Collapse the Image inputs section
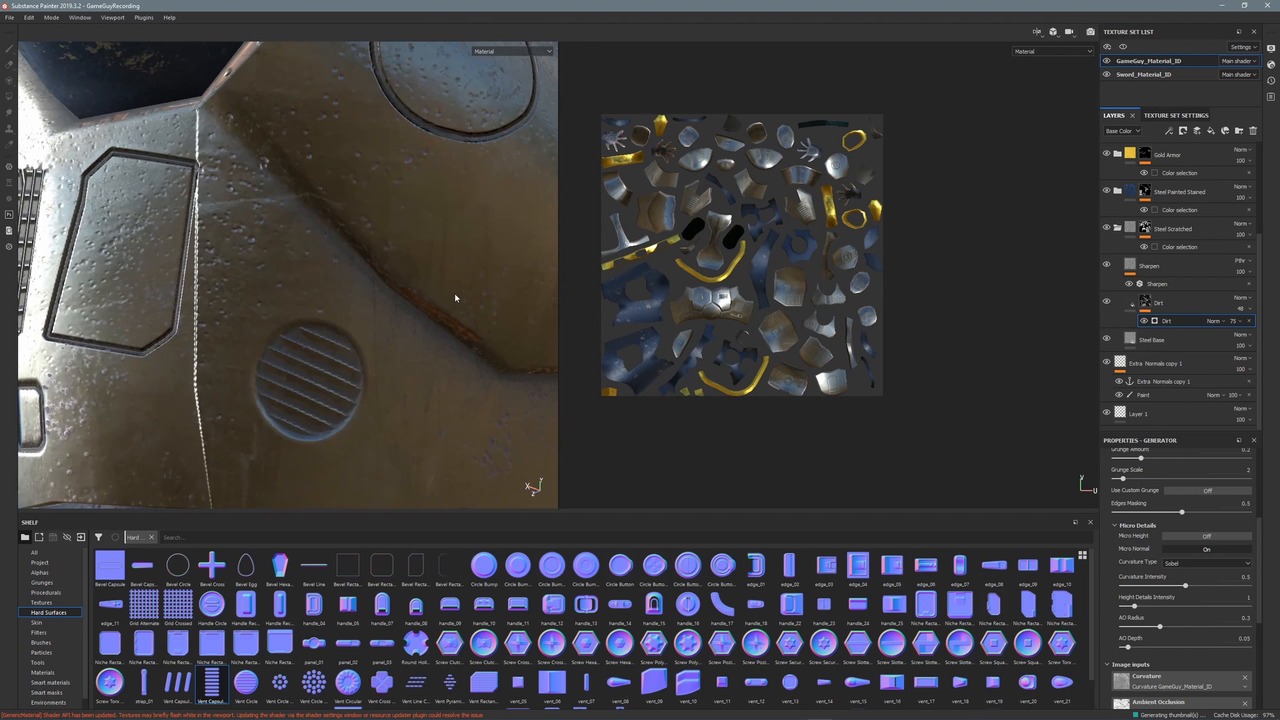1280x720 pixels. [1107, 664]
